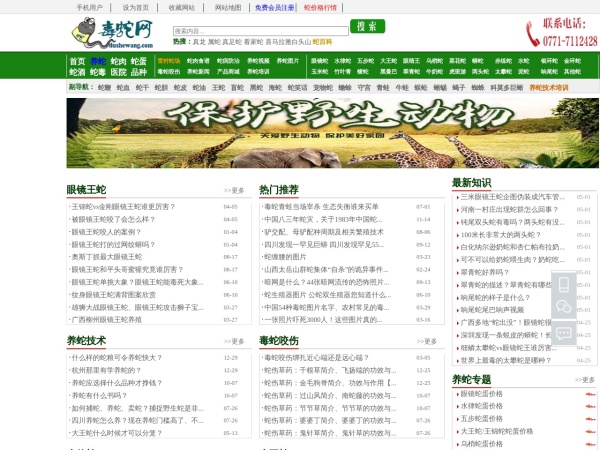Open >>更多 beside the 眼镜王蛇 heading
The height and width of the screenshot is (450, 600).
tap(234, 191)
